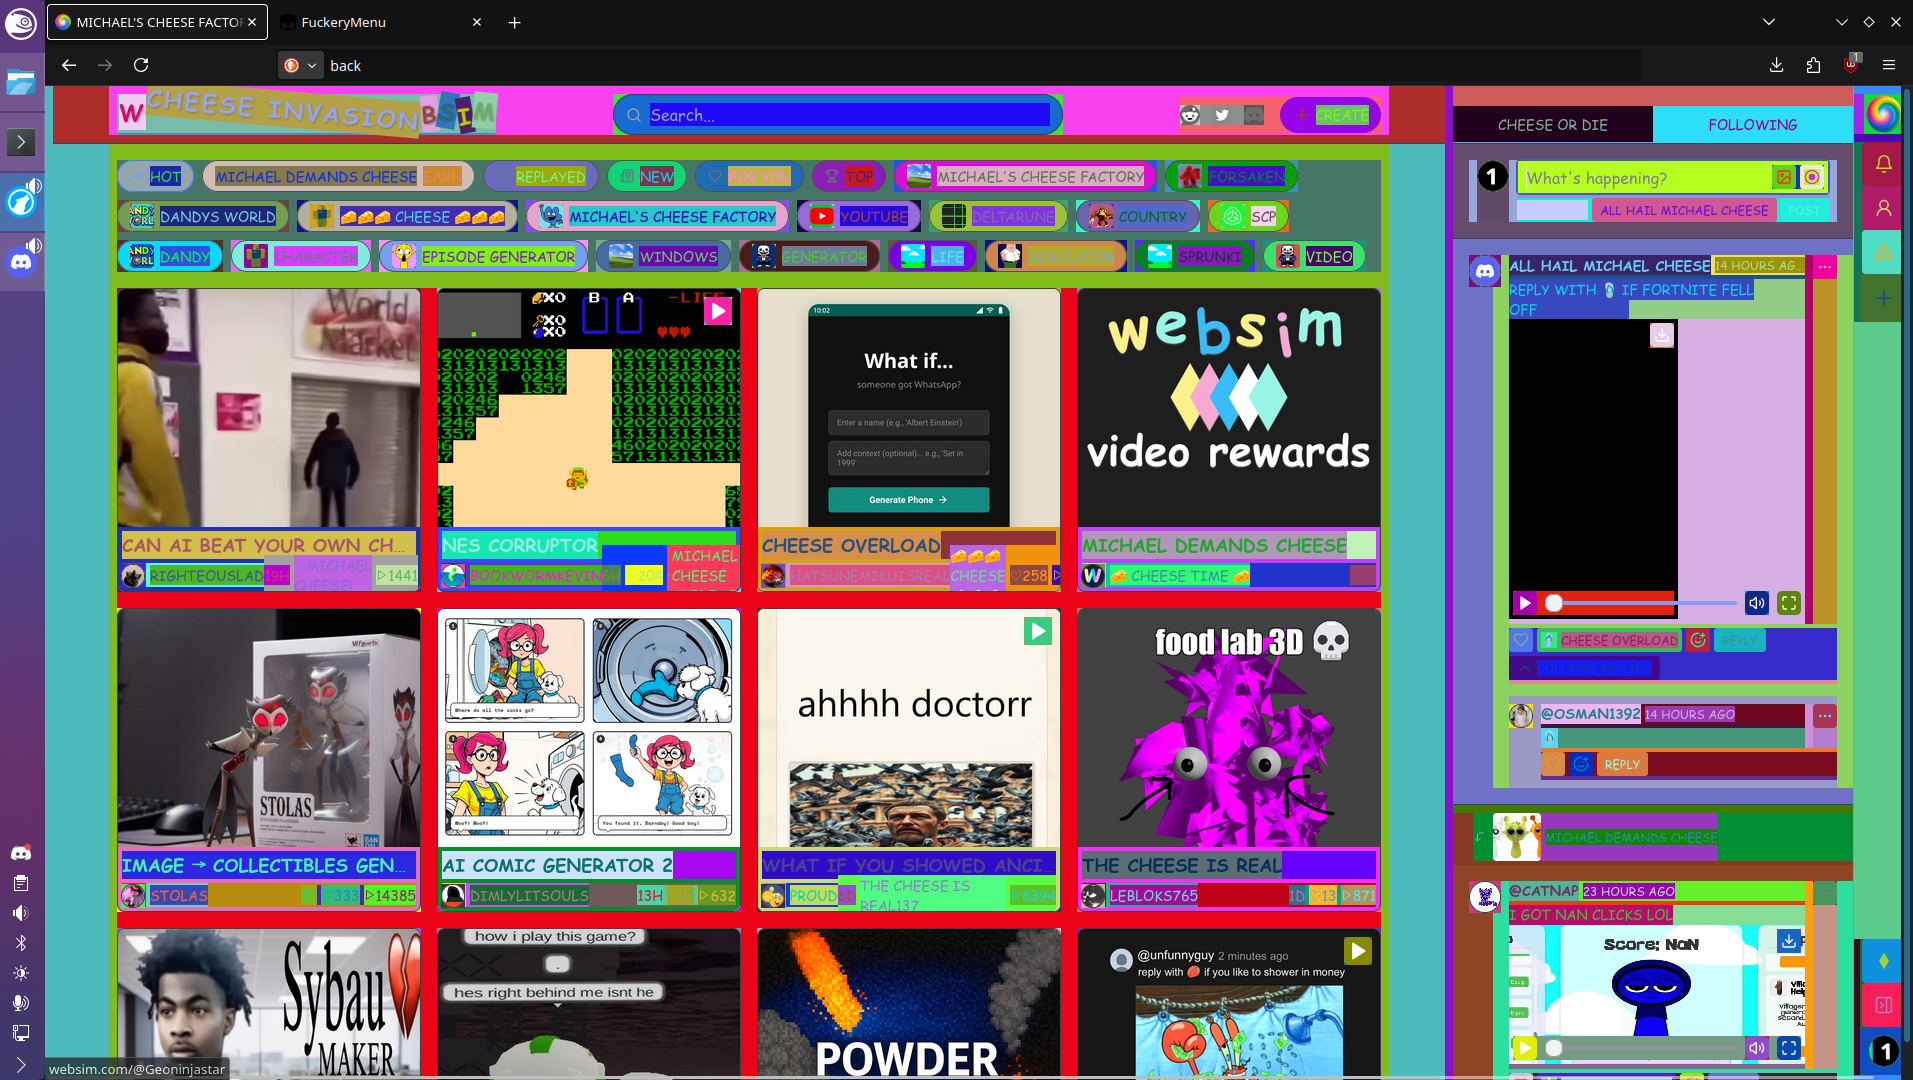Click the CREATE button
The image size is (1913, 1080).
[x=1330, y=115]
